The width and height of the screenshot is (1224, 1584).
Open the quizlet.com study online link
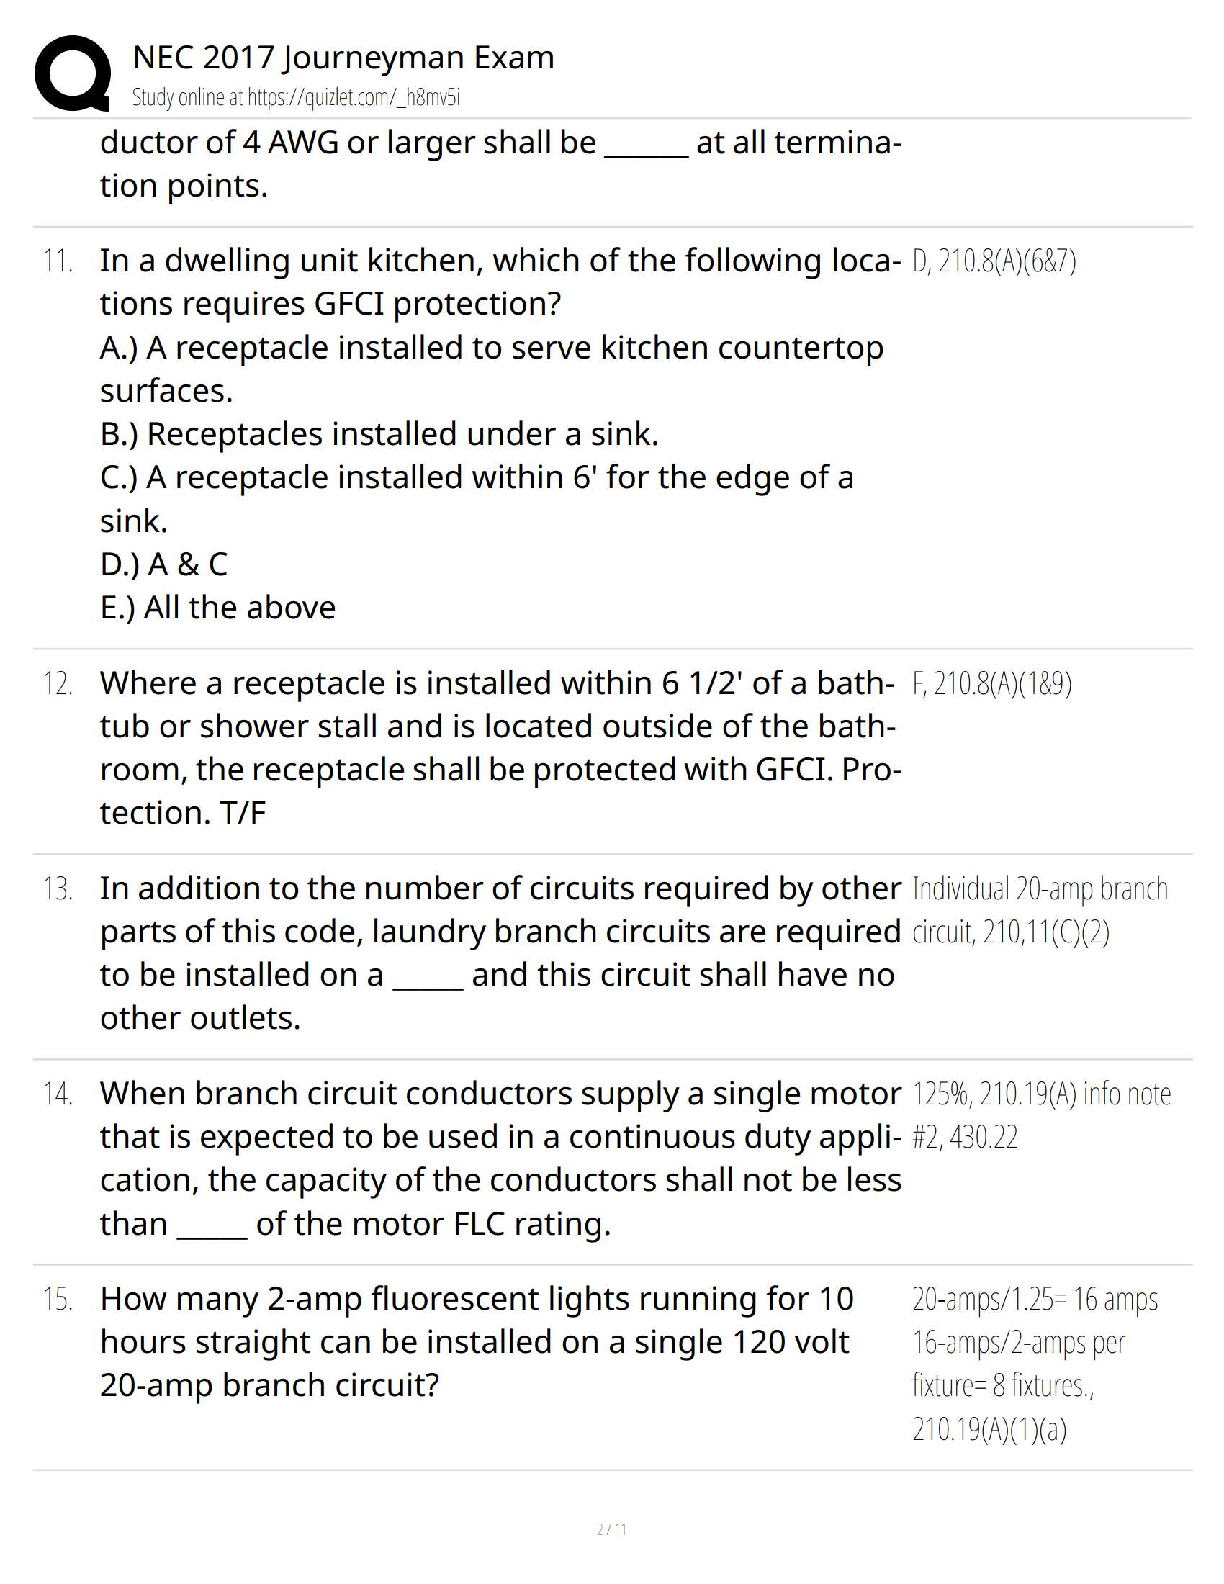295,97
